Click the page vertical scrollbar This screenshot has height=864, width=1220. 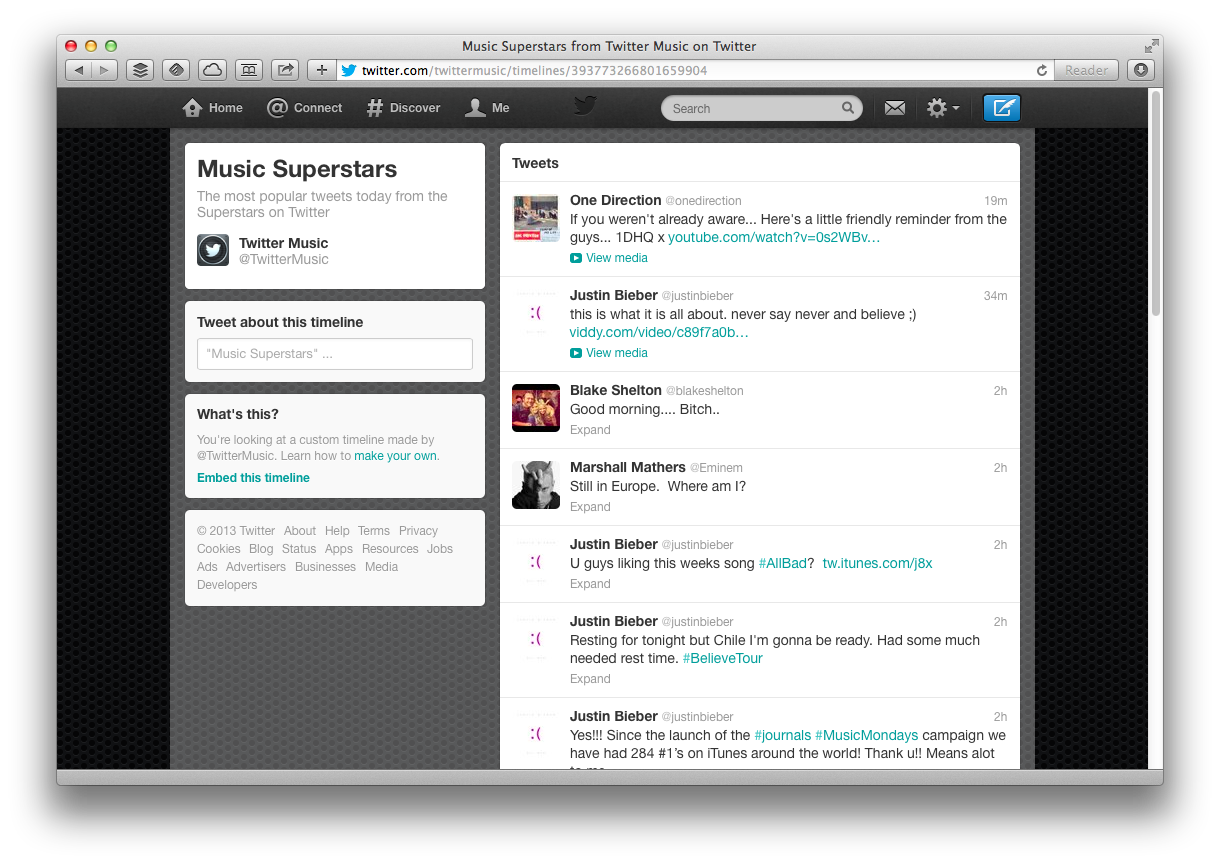(x=1156, y=203)
